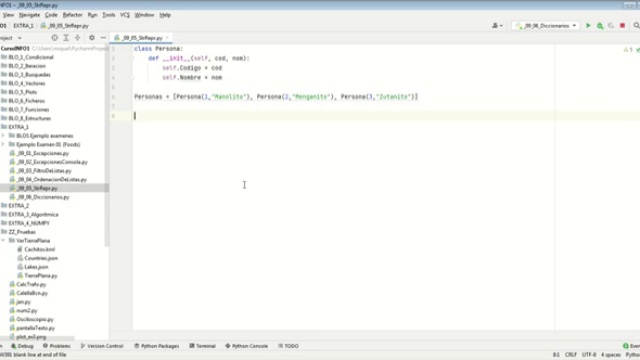
Task: Click the Project panel horizontal scrollbar
Action: tap(37, 338)
